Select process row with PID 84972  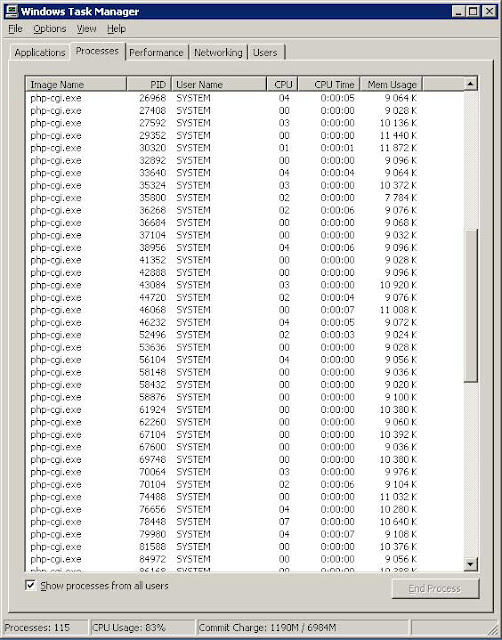(x=245, y=559)
